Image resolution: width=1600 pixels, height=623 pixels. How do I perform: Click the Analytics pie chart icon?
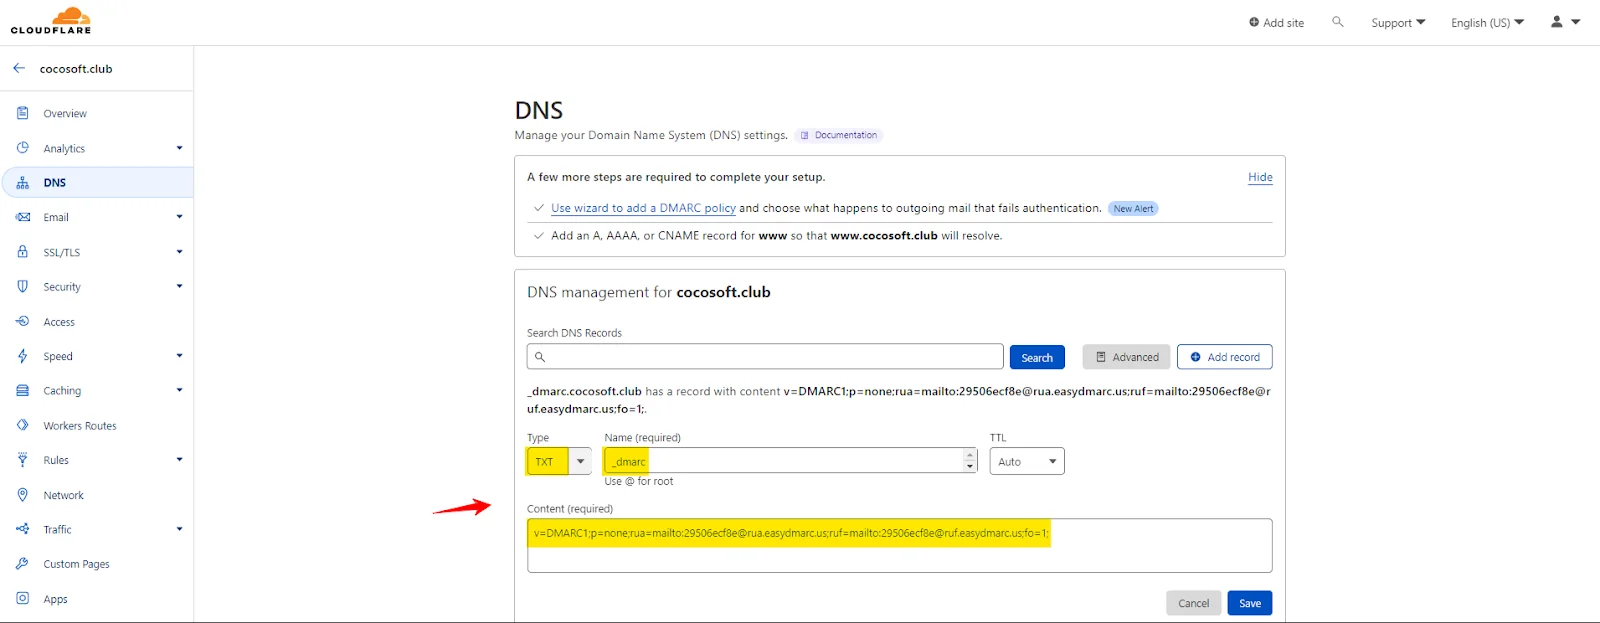(x=23, y=148)
